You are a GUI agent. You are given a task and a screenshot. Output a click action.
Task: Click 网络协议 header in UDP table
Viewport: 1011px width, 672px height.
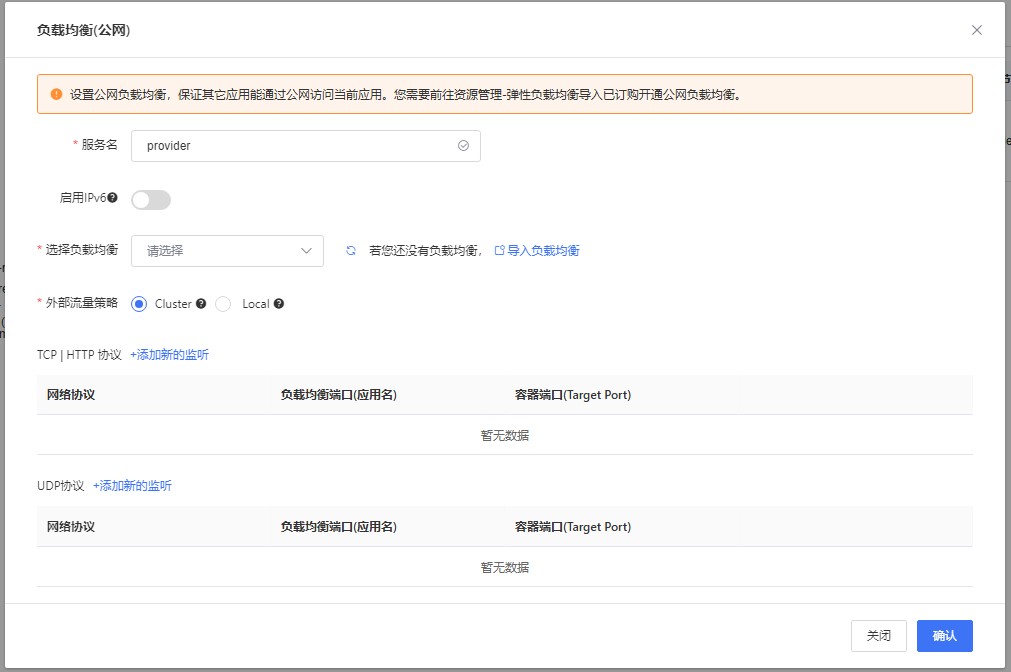71,527
